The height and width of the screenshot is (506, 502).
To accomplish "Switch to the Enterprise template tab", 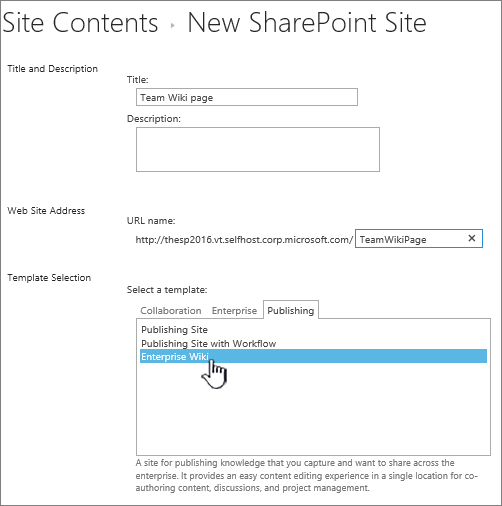I will coord(234,311).
